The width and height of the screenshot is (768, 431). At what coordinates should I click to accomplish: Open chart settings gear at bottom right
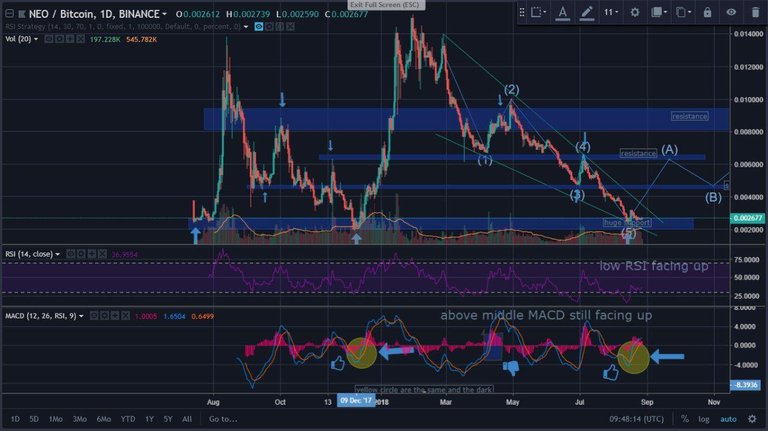click(x=752, y=419)
